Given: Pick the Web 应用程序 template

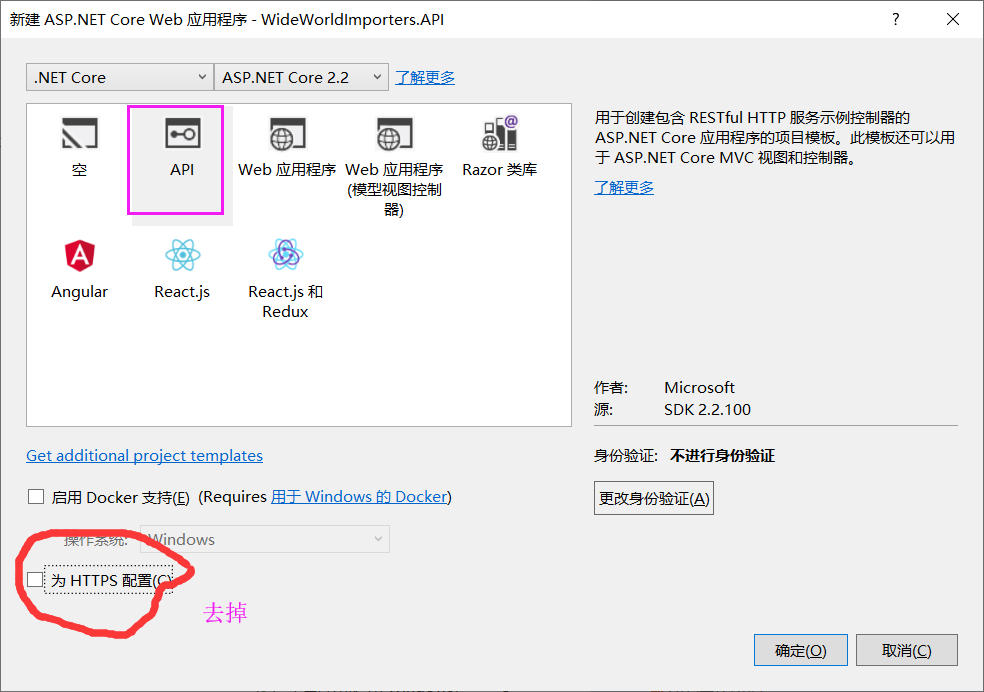Looking at the screenshot, I should coord(287,147).
